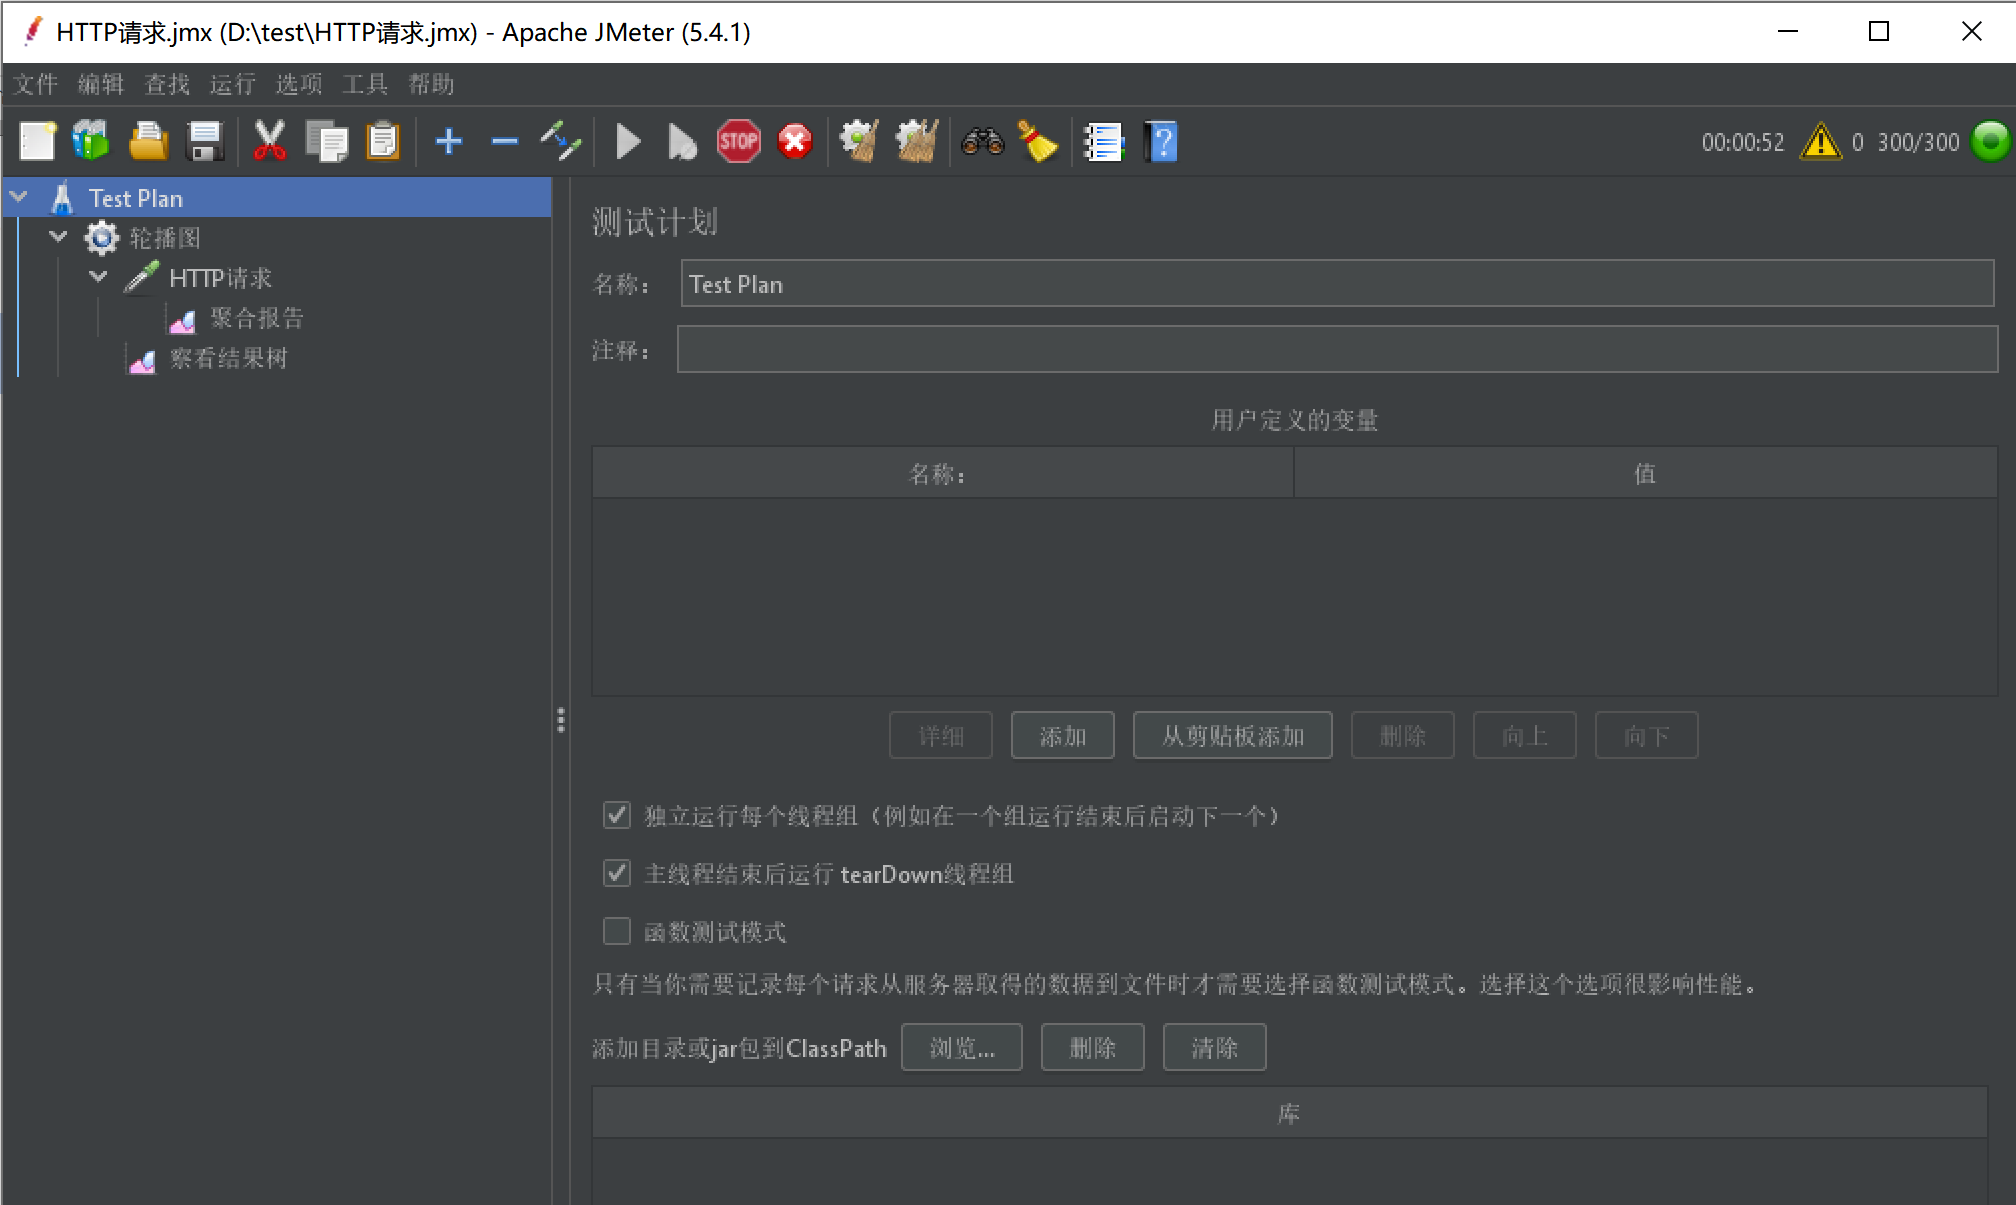The width and height of the screenshot is (2016, 1205).
Task: Toggle 主线程结束后运行 tearDown线程组 checkbox
Action: [617, 873]
